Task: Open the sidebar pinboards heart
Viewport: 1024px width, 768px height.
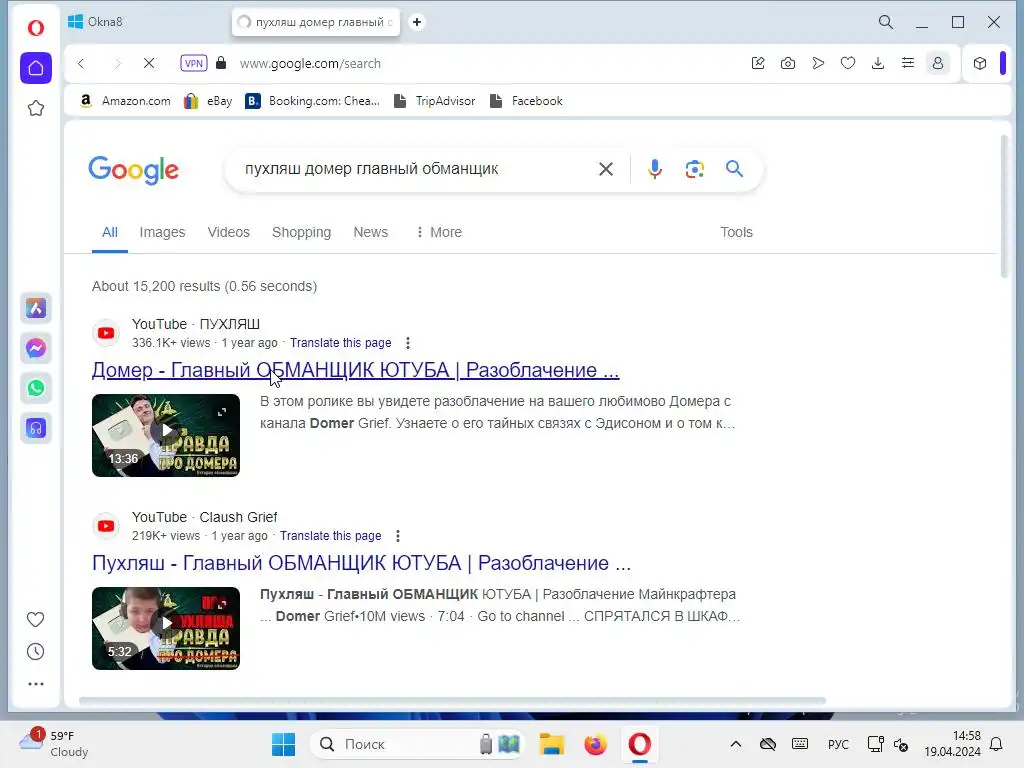Action: point(35,619)
